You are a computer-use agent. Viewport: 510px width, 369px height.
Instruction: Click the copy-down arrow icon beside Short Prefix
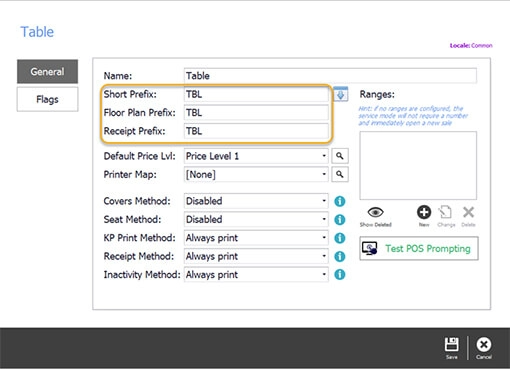340,94
